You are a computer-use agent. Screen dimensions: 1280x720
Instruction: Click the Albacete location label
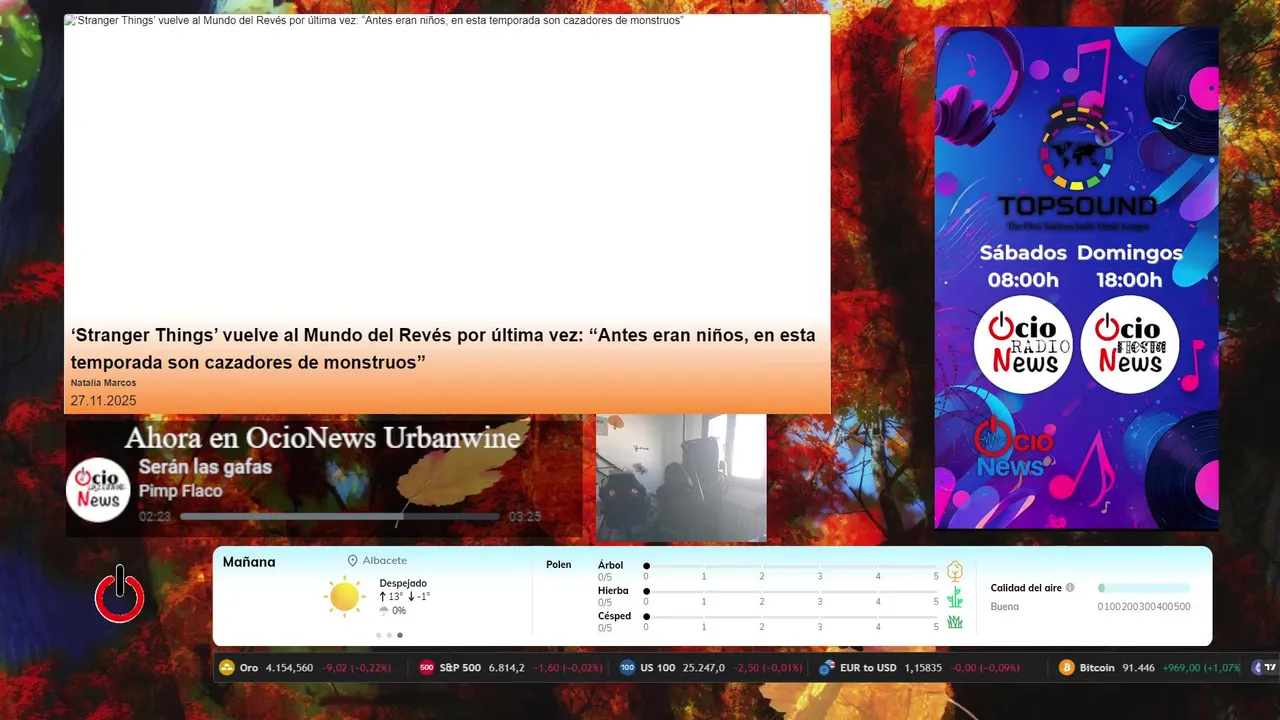tap(385, 561)
